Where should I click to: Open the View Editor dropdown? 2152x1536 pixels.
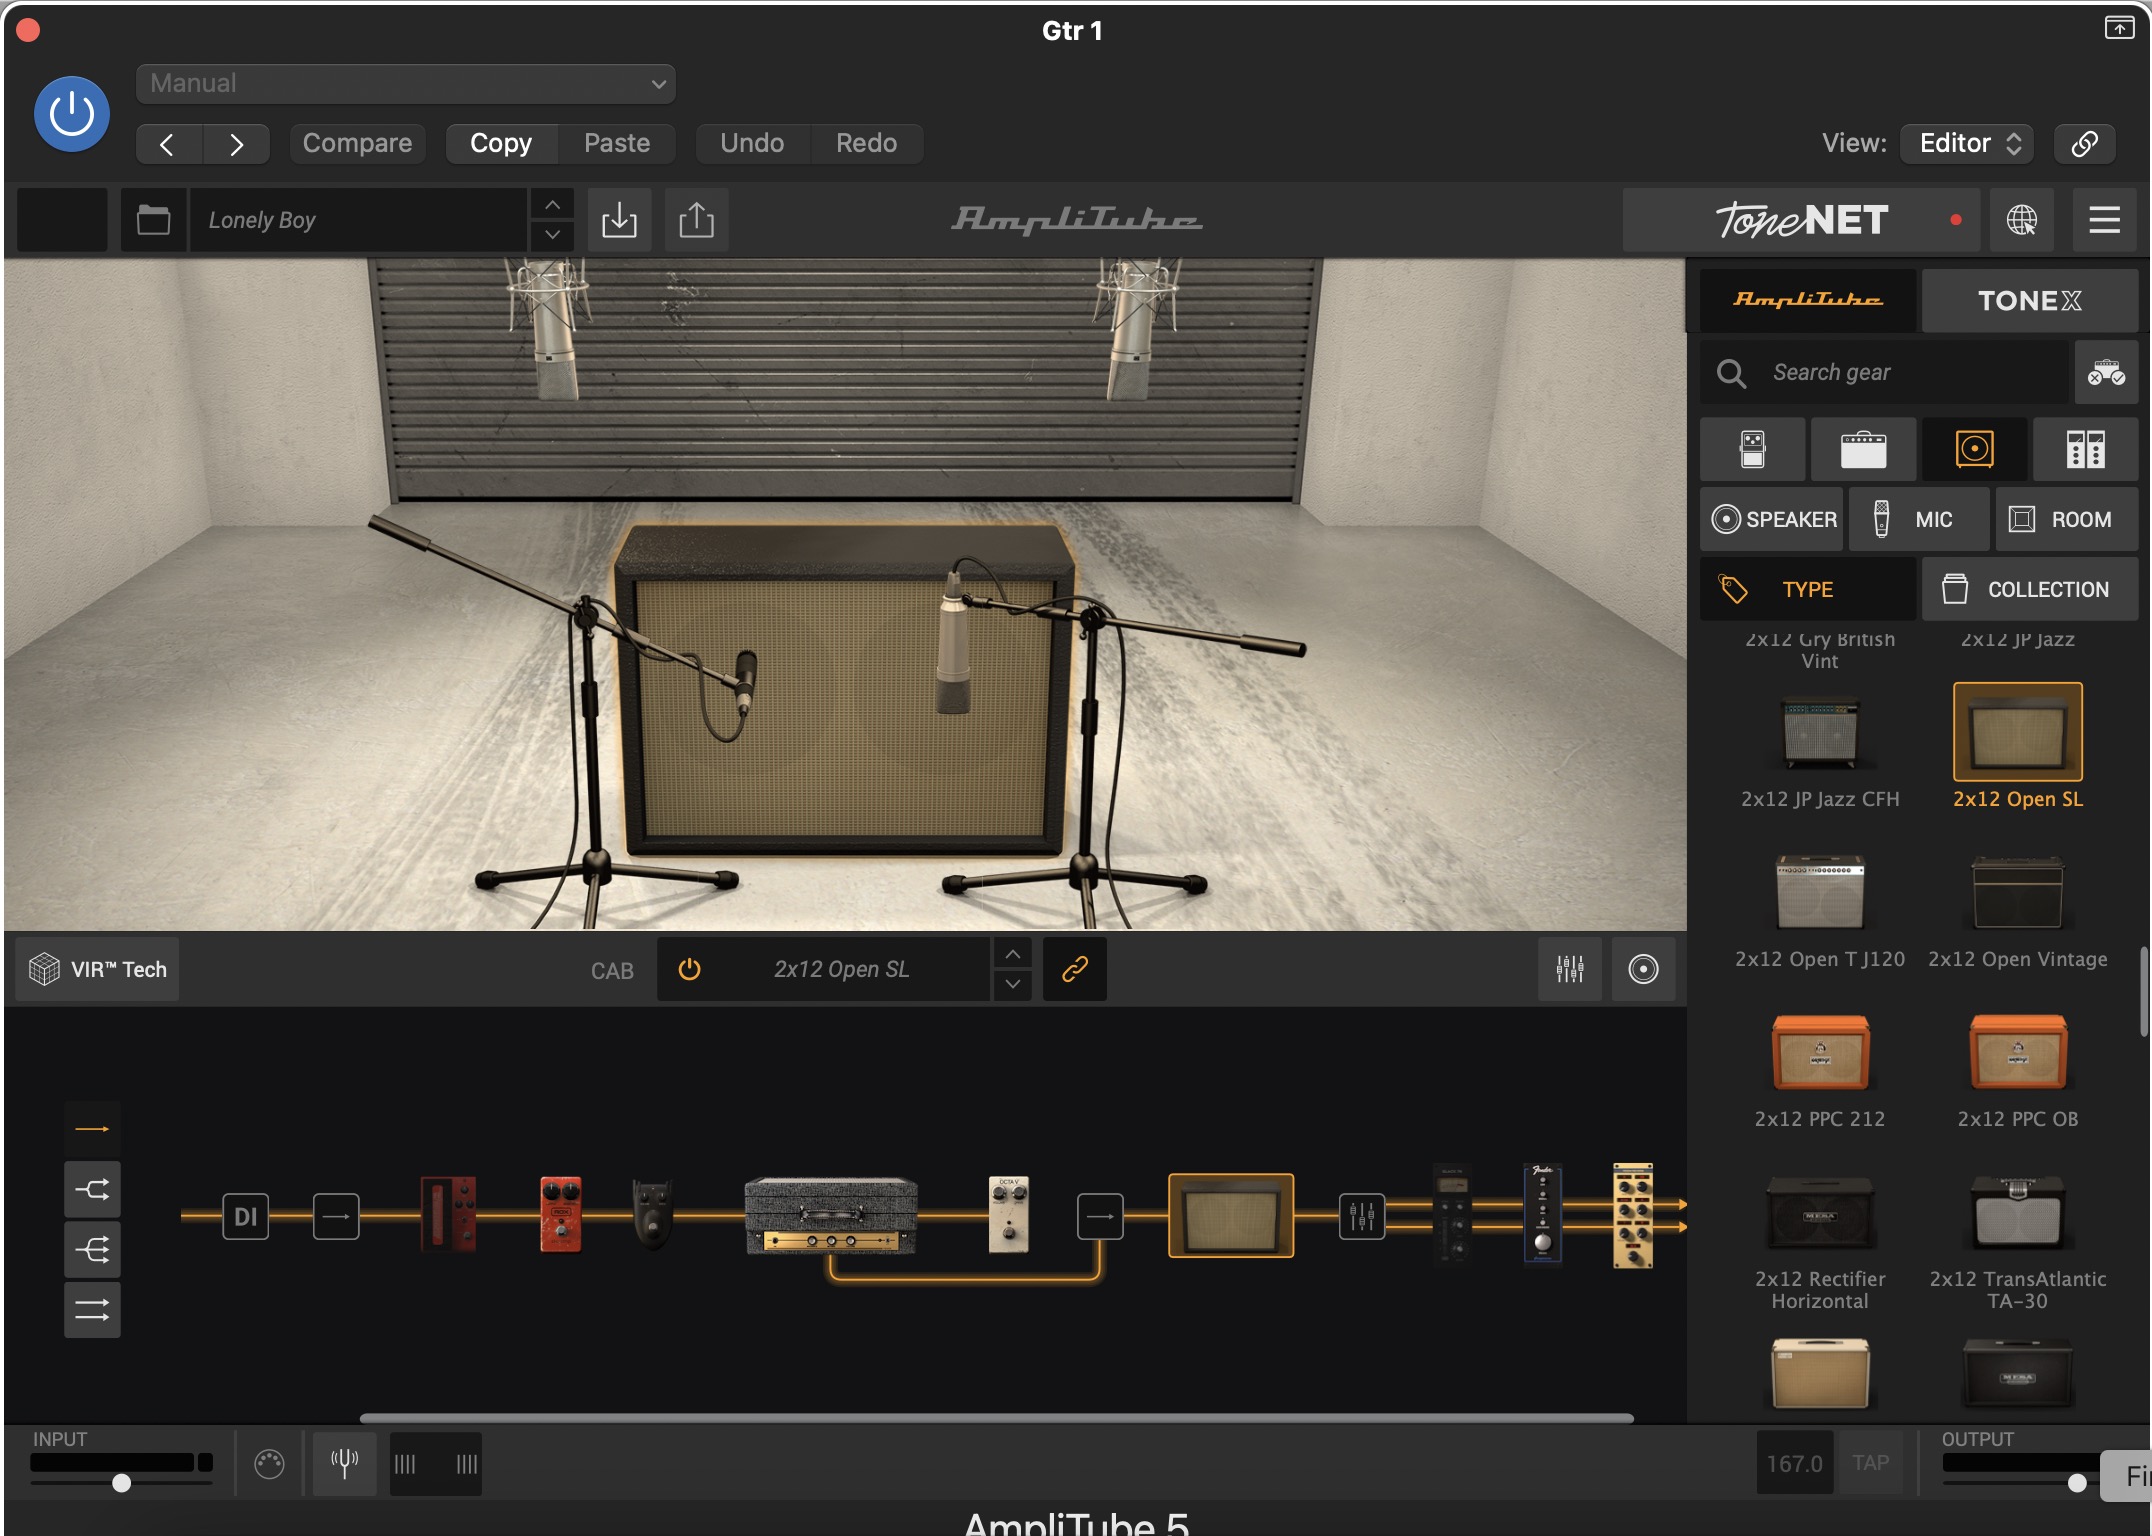click(1968, 143)
